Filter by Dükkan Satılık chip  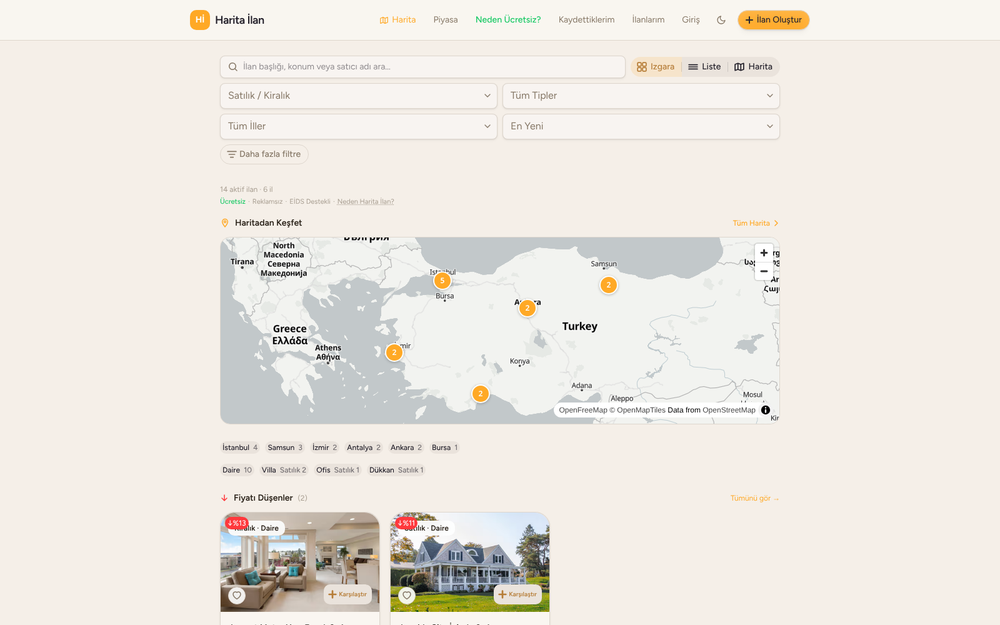point(396,470)
